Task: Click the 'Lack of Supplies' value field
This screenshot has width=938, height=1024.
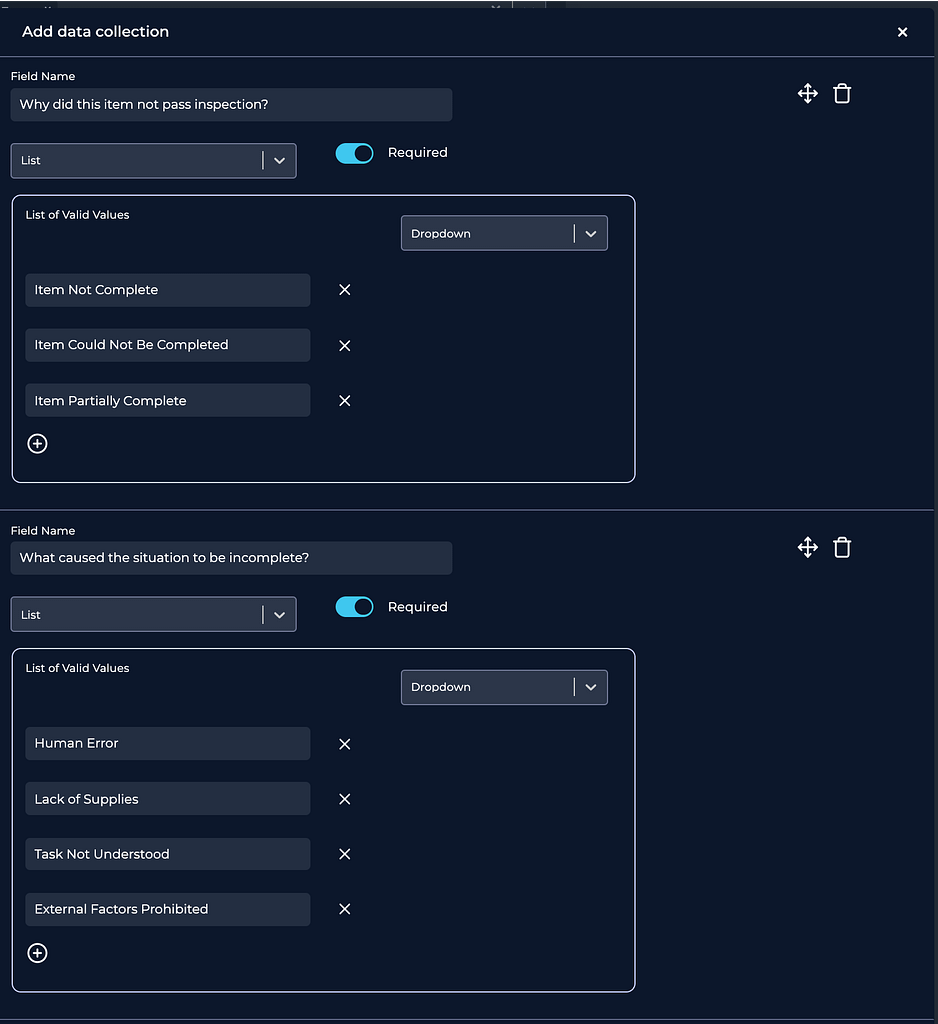Action: [167, 799]
